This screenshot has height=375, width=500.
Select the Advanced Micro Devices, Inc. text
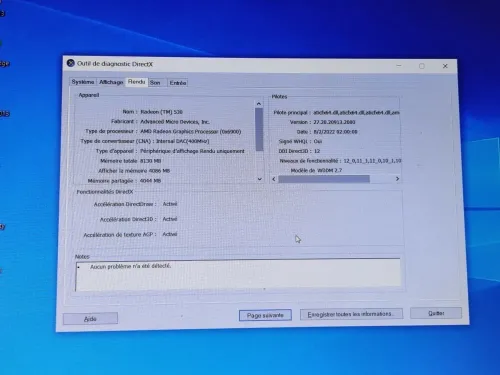[175, 122]
